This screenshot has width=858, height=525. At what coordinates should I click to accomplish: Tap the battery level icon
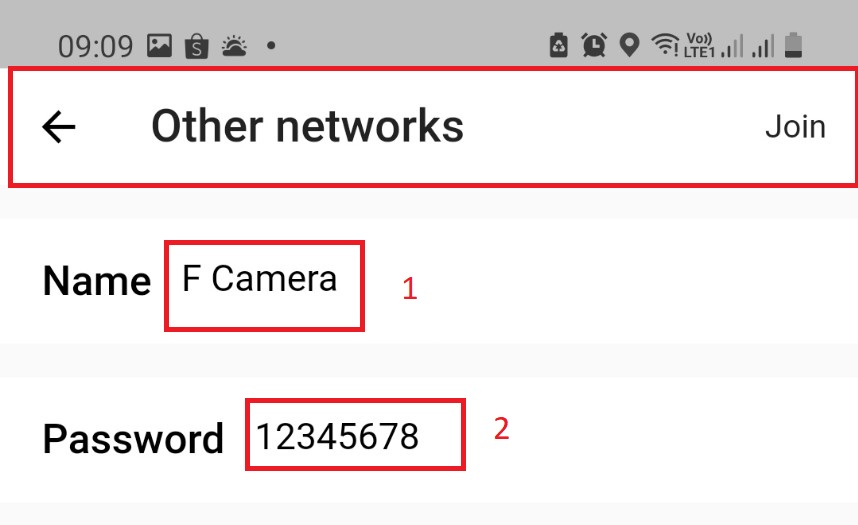793,45
